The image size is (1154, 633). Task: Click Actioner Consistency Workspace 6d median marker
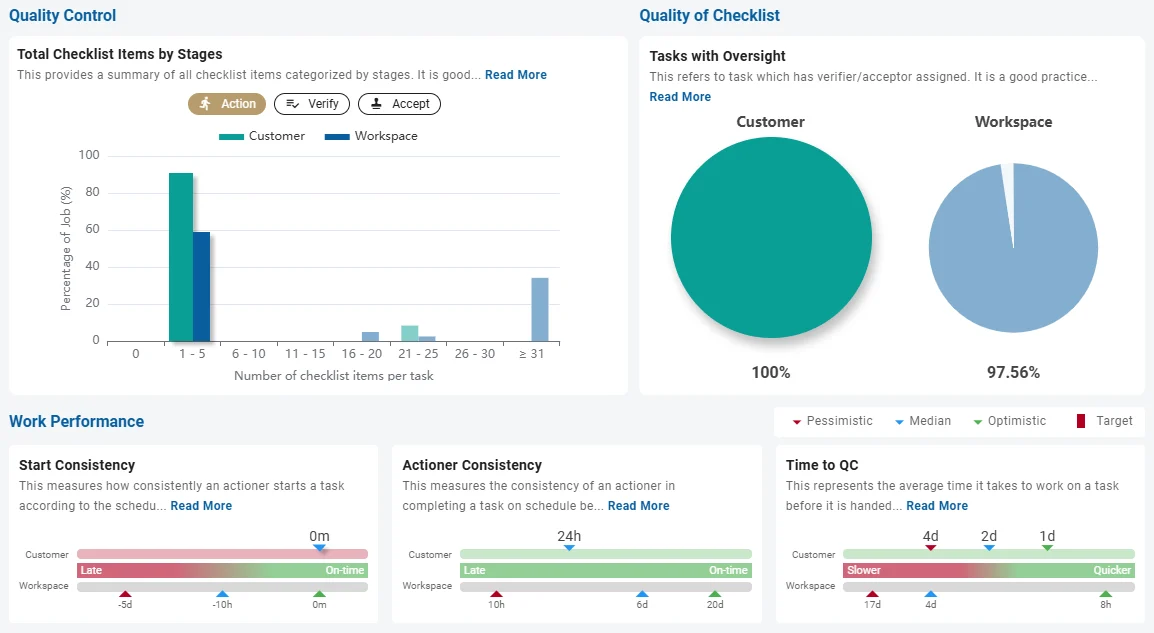coord(643,594)
